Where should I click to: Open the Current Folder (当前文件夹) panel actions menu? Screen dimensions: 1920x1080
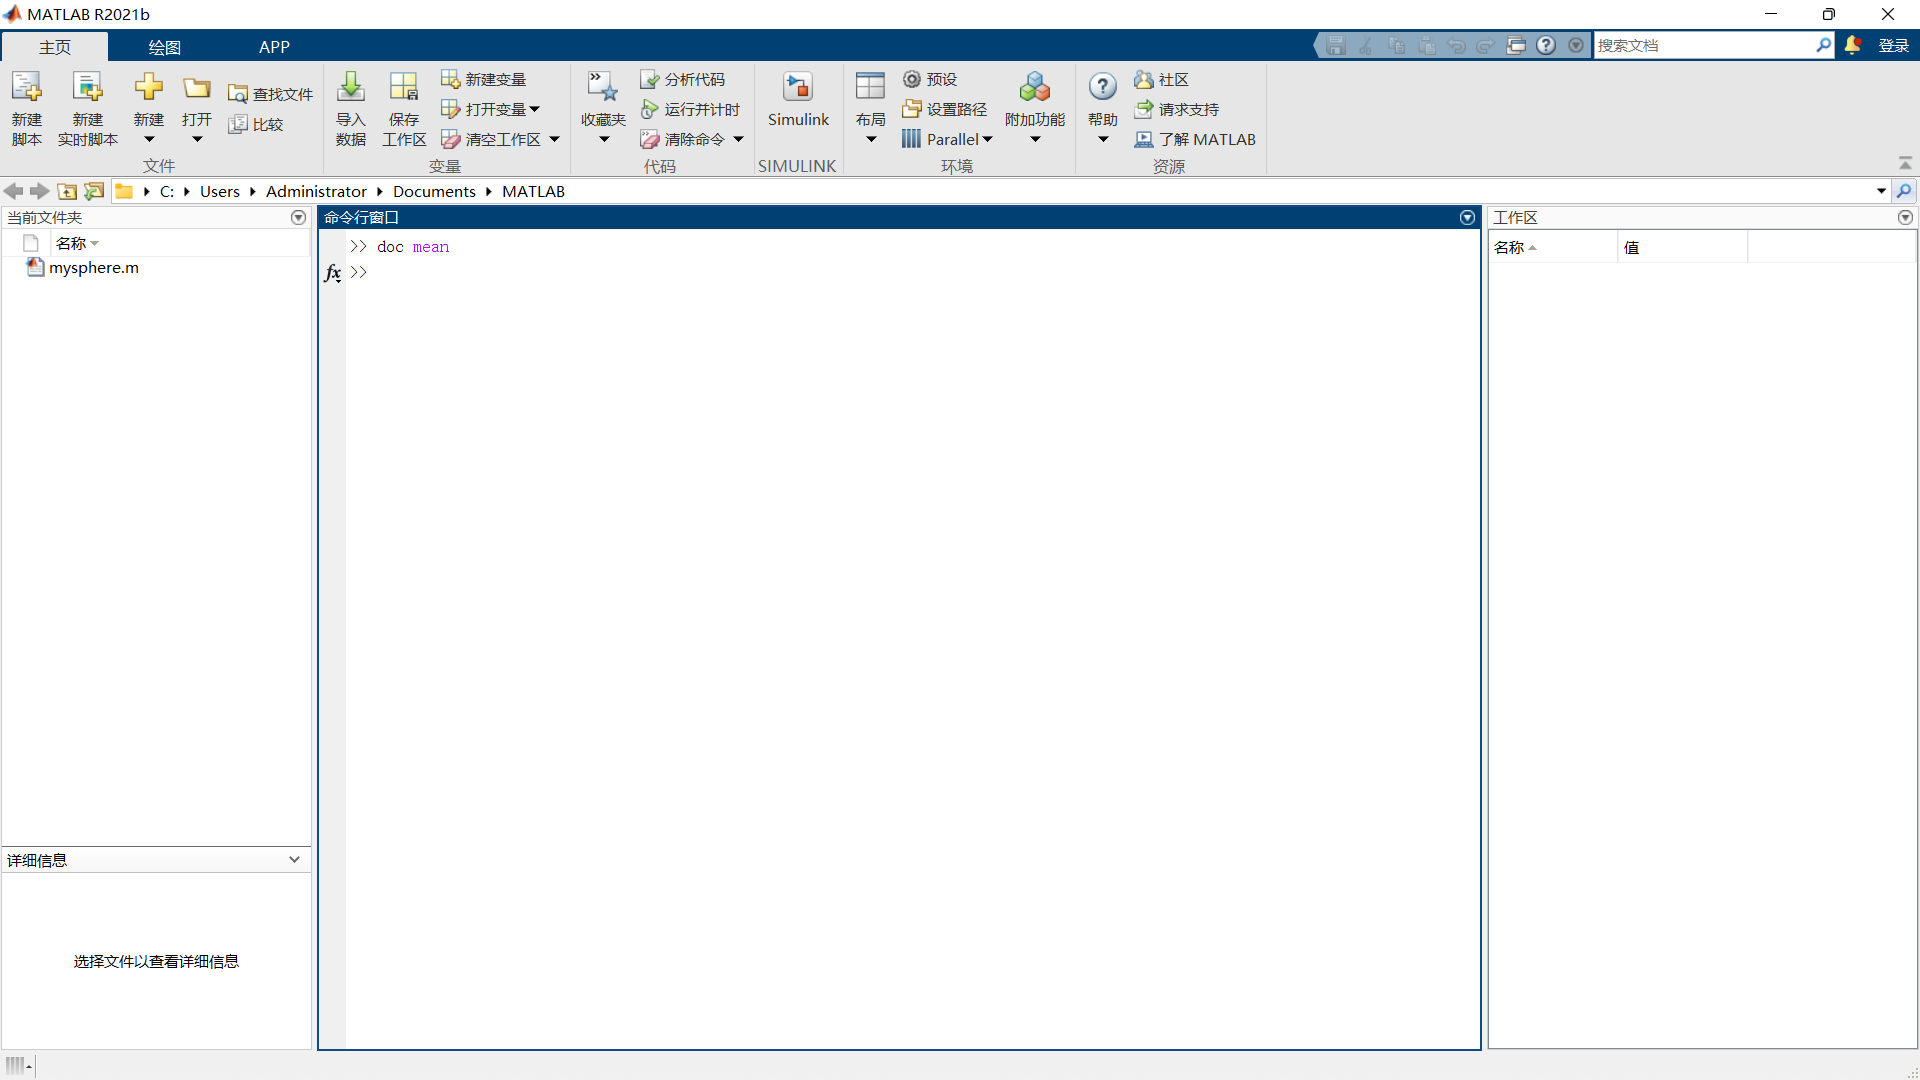click(298, 217)
